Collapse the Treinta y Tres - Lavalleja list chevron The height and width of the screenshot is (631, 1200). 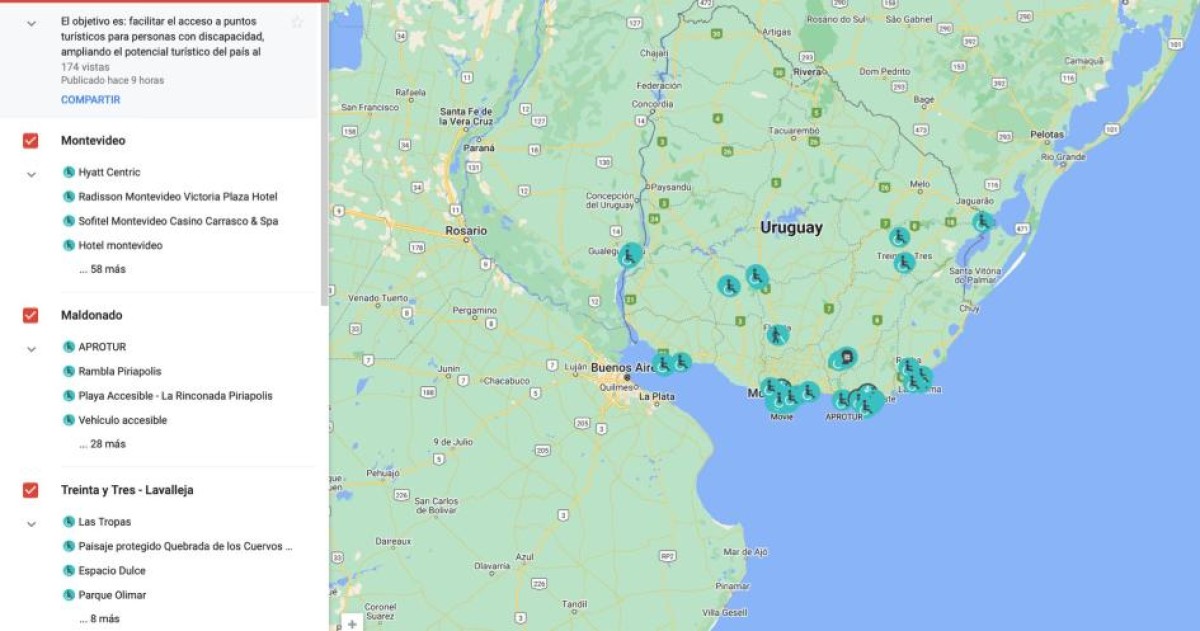coord(31,523)
